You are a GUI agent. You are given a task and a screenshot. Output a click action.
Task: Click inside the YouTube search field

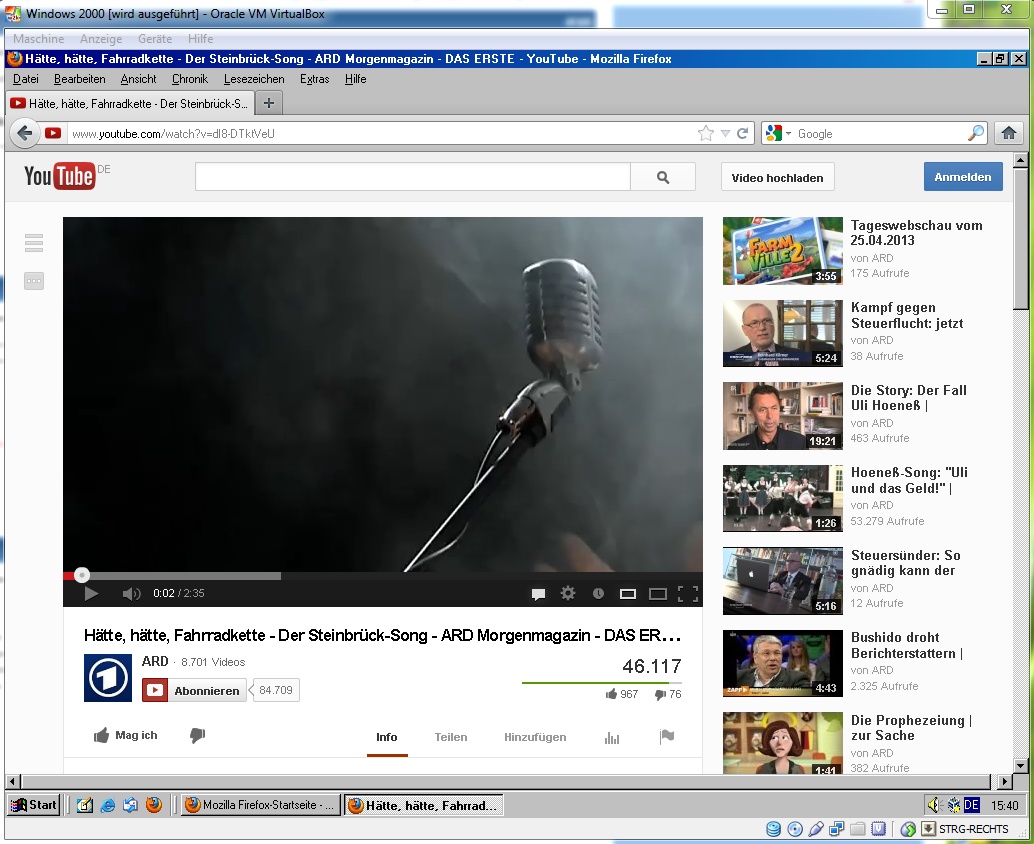click(413, 177)
